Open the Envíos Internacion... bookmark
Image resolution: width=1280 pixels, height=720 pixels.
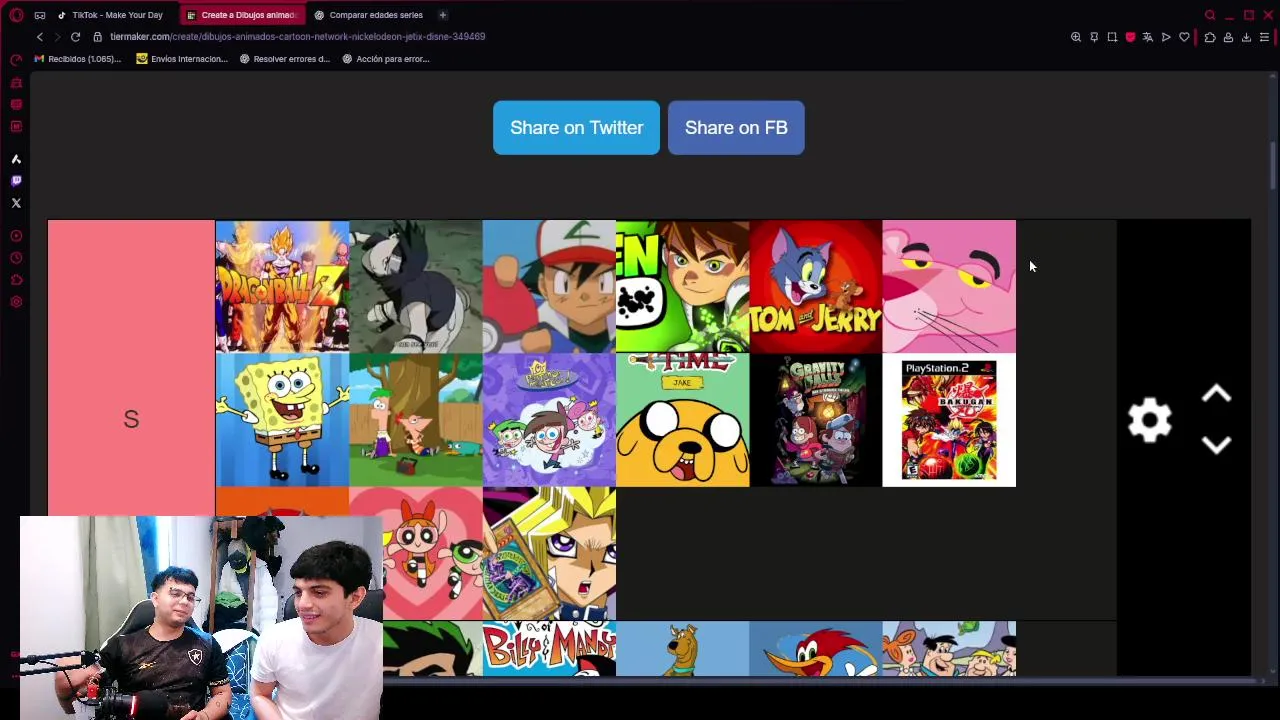182,59
